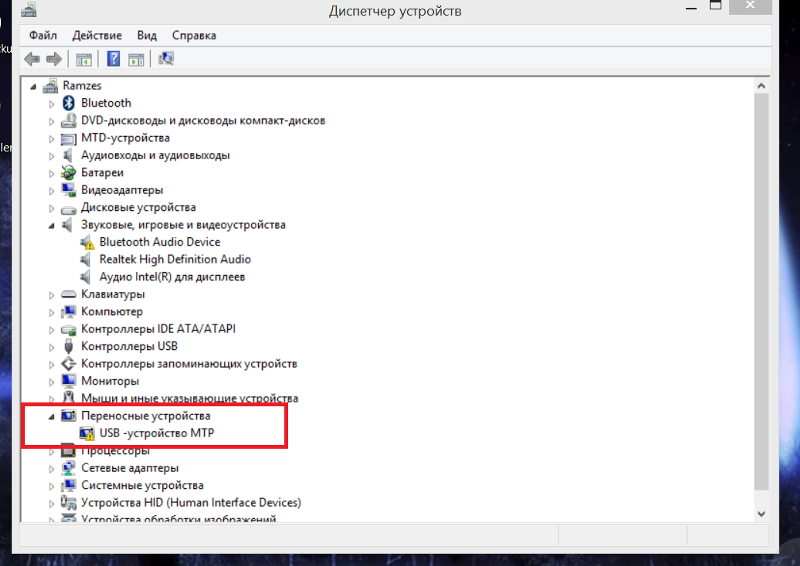
Task: Select the Bluetooth Audio Device label
Action: pyautogui.click(x=160, y=242)
